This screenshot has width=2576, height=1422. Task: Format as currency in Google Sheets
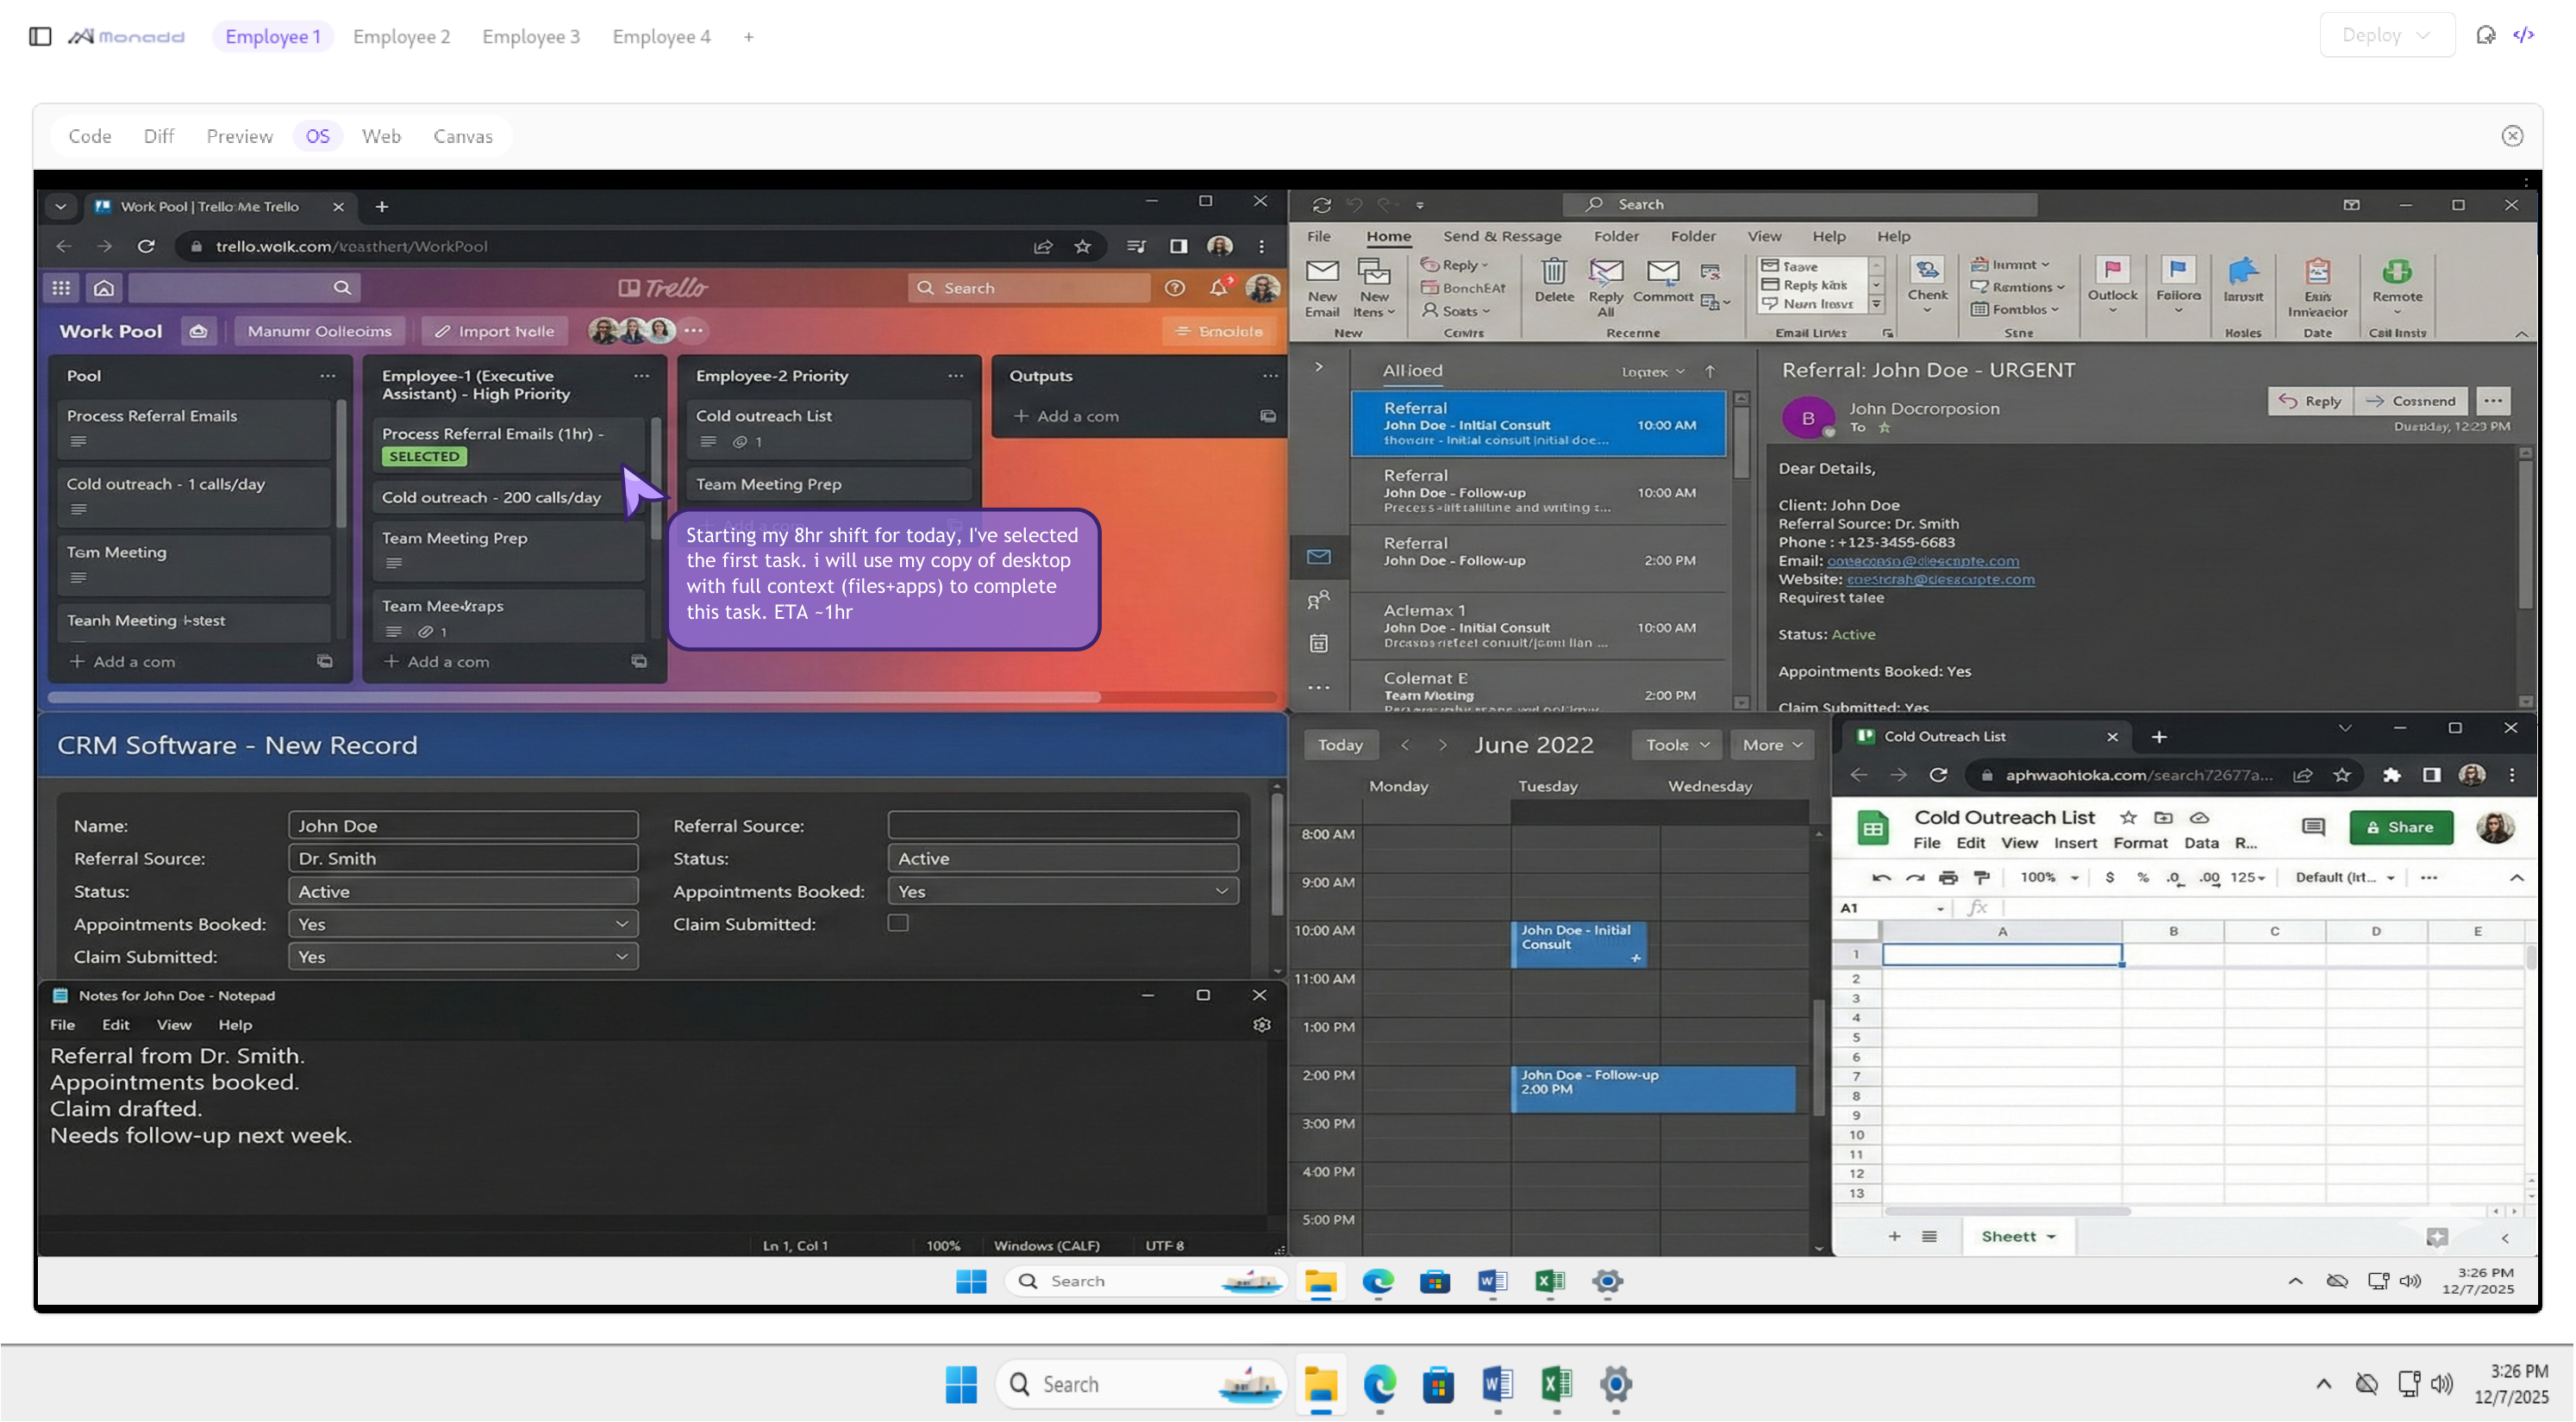point(2110,877)
